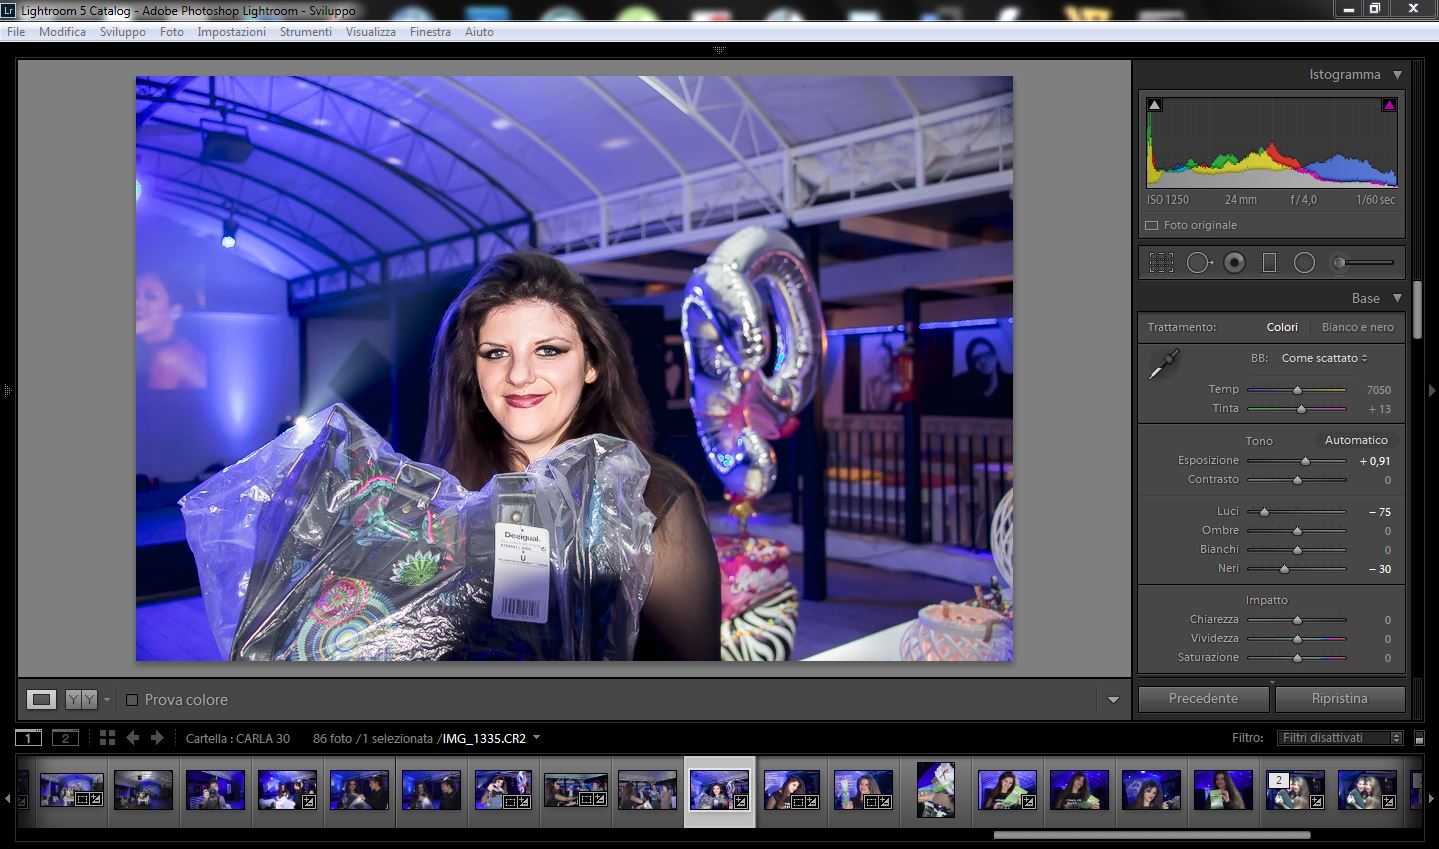Open the Sviluppo menu
Screen dimensions: 1439x849
click(x=122, y=31)
